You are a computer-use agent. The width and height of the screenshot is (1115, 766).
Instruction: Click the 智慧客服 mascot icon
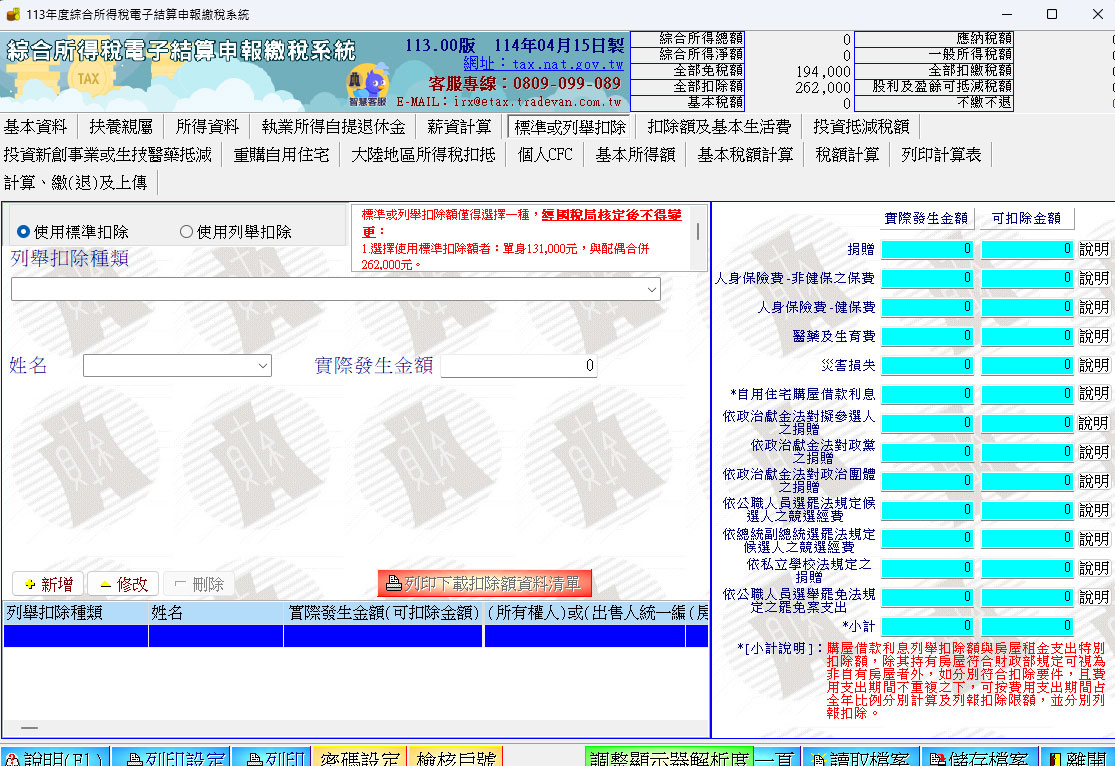point(368,85)
